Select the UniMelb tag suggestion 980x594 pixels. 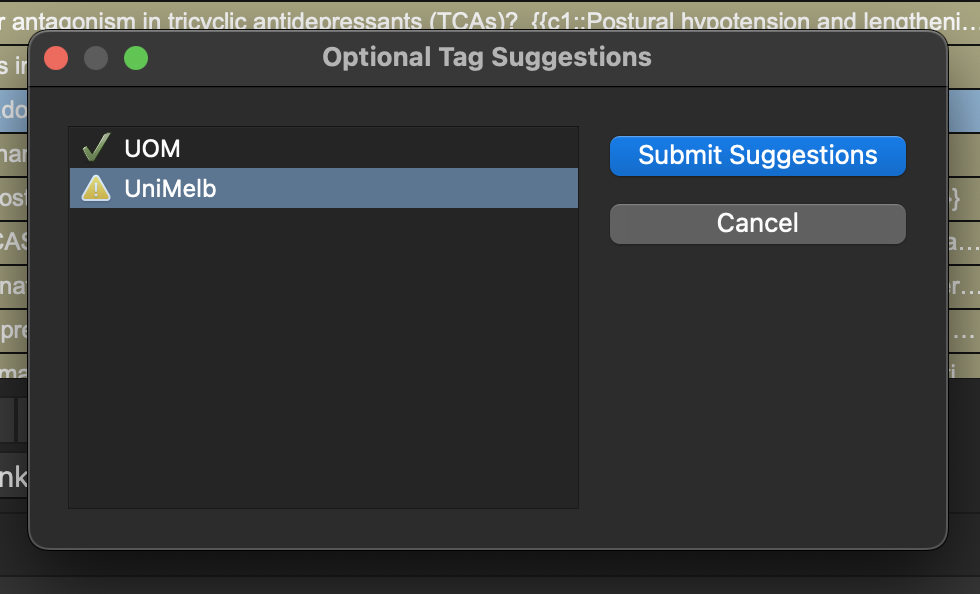pyautogui.click(x=170, y=188)
